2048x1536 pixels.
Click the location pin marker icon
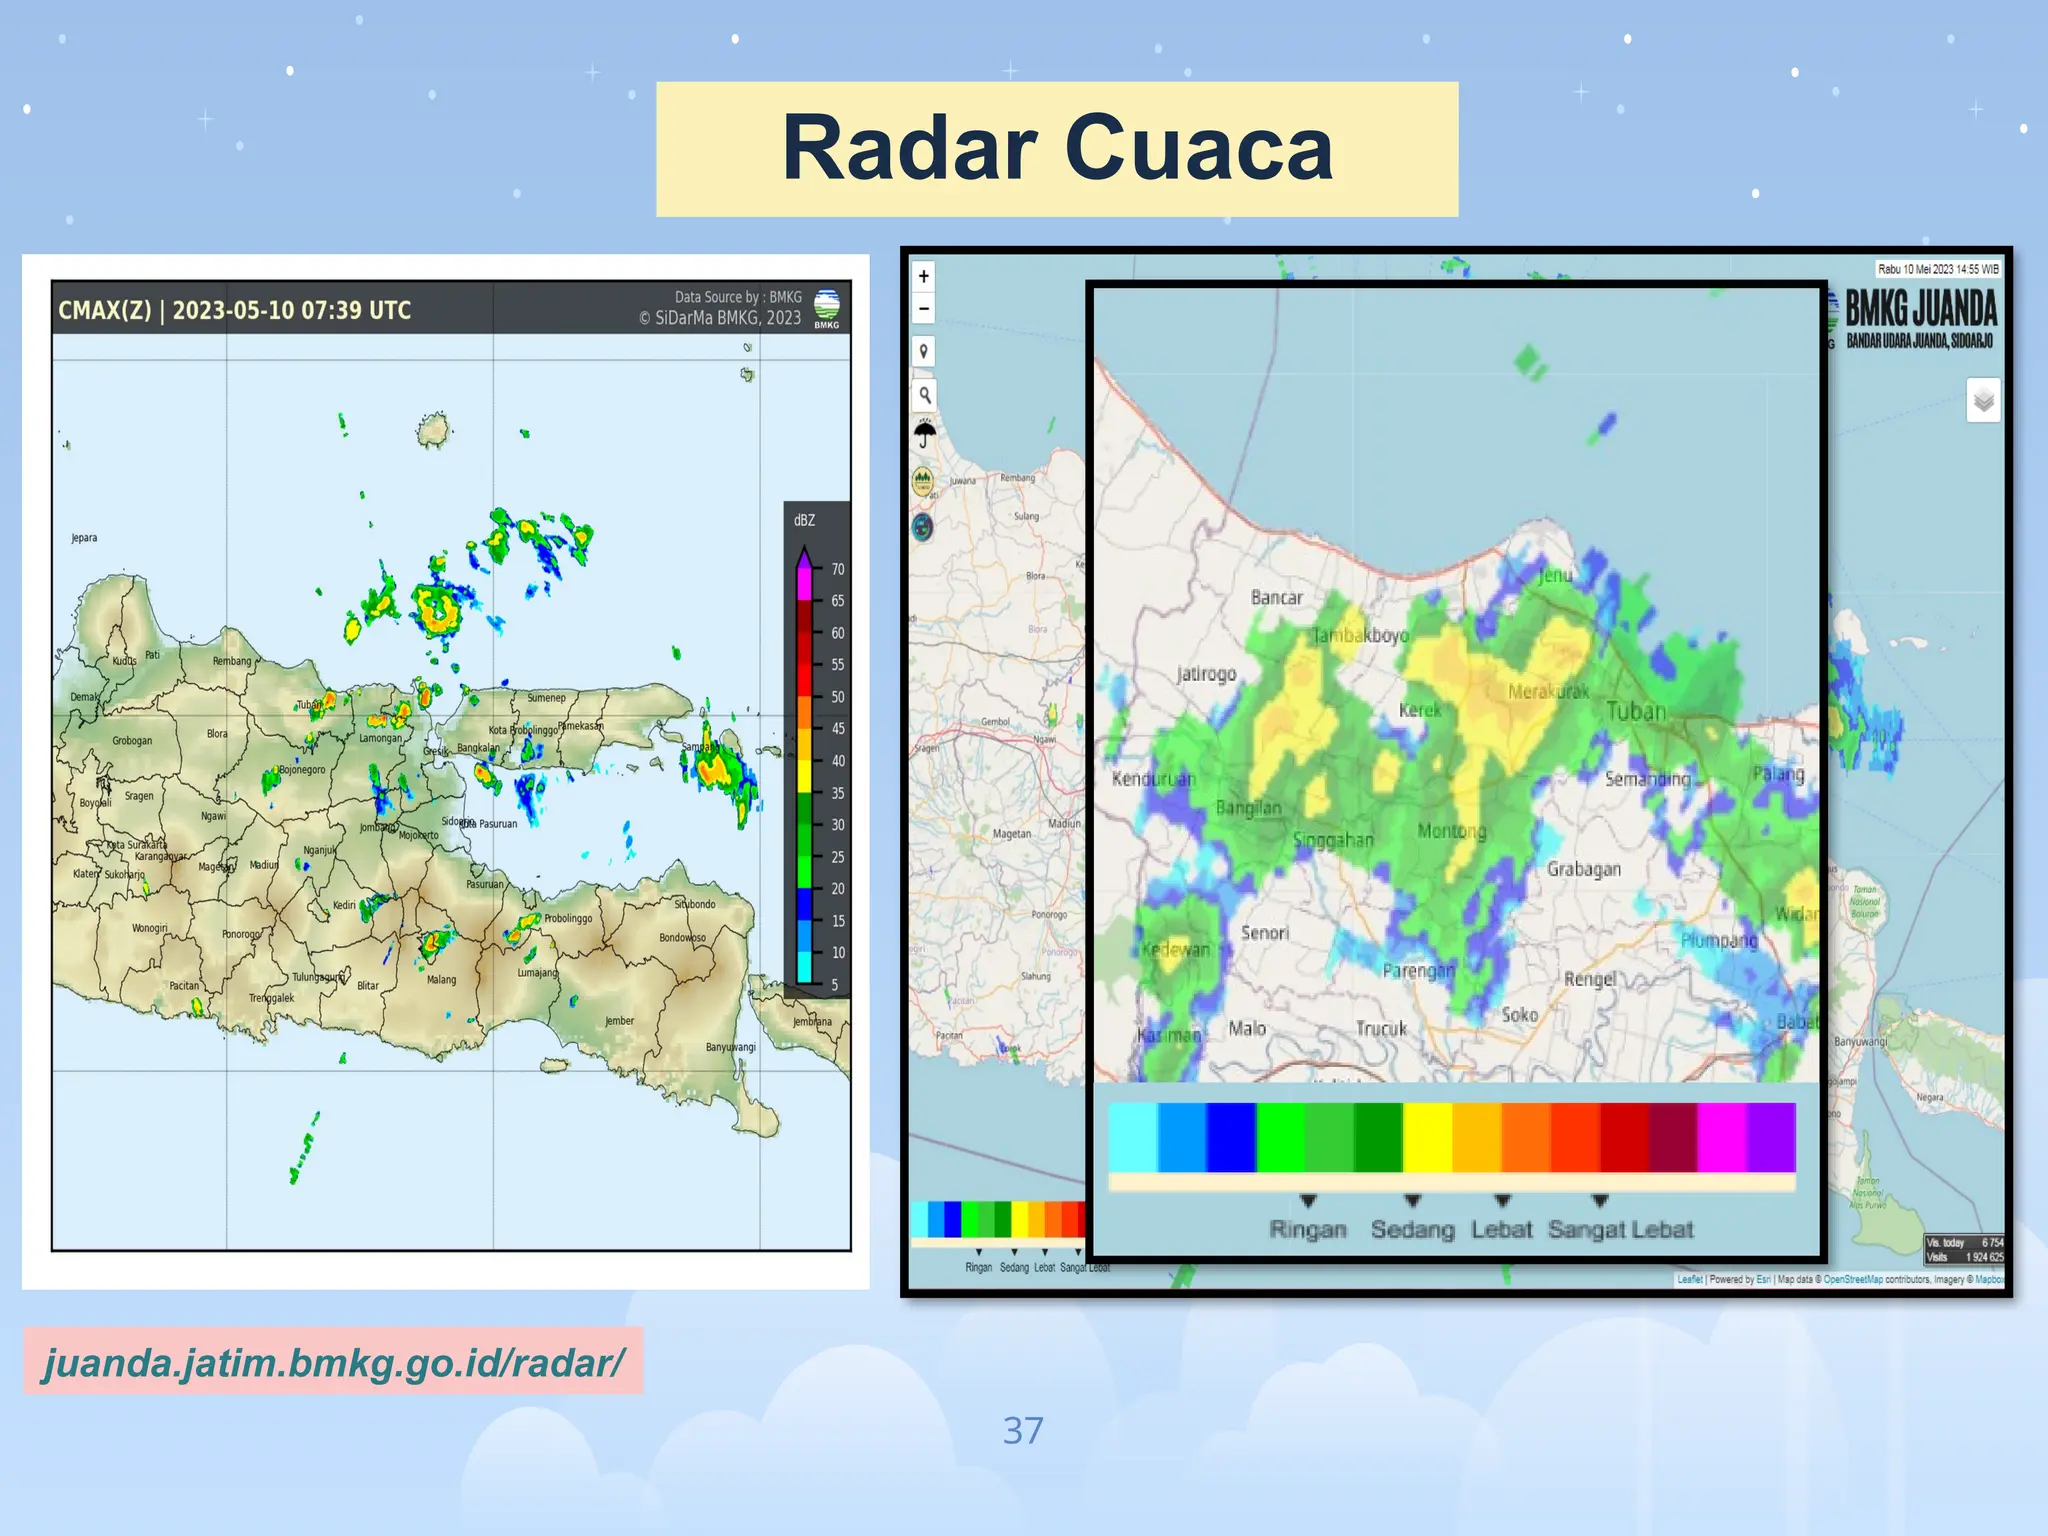(924, 351)
